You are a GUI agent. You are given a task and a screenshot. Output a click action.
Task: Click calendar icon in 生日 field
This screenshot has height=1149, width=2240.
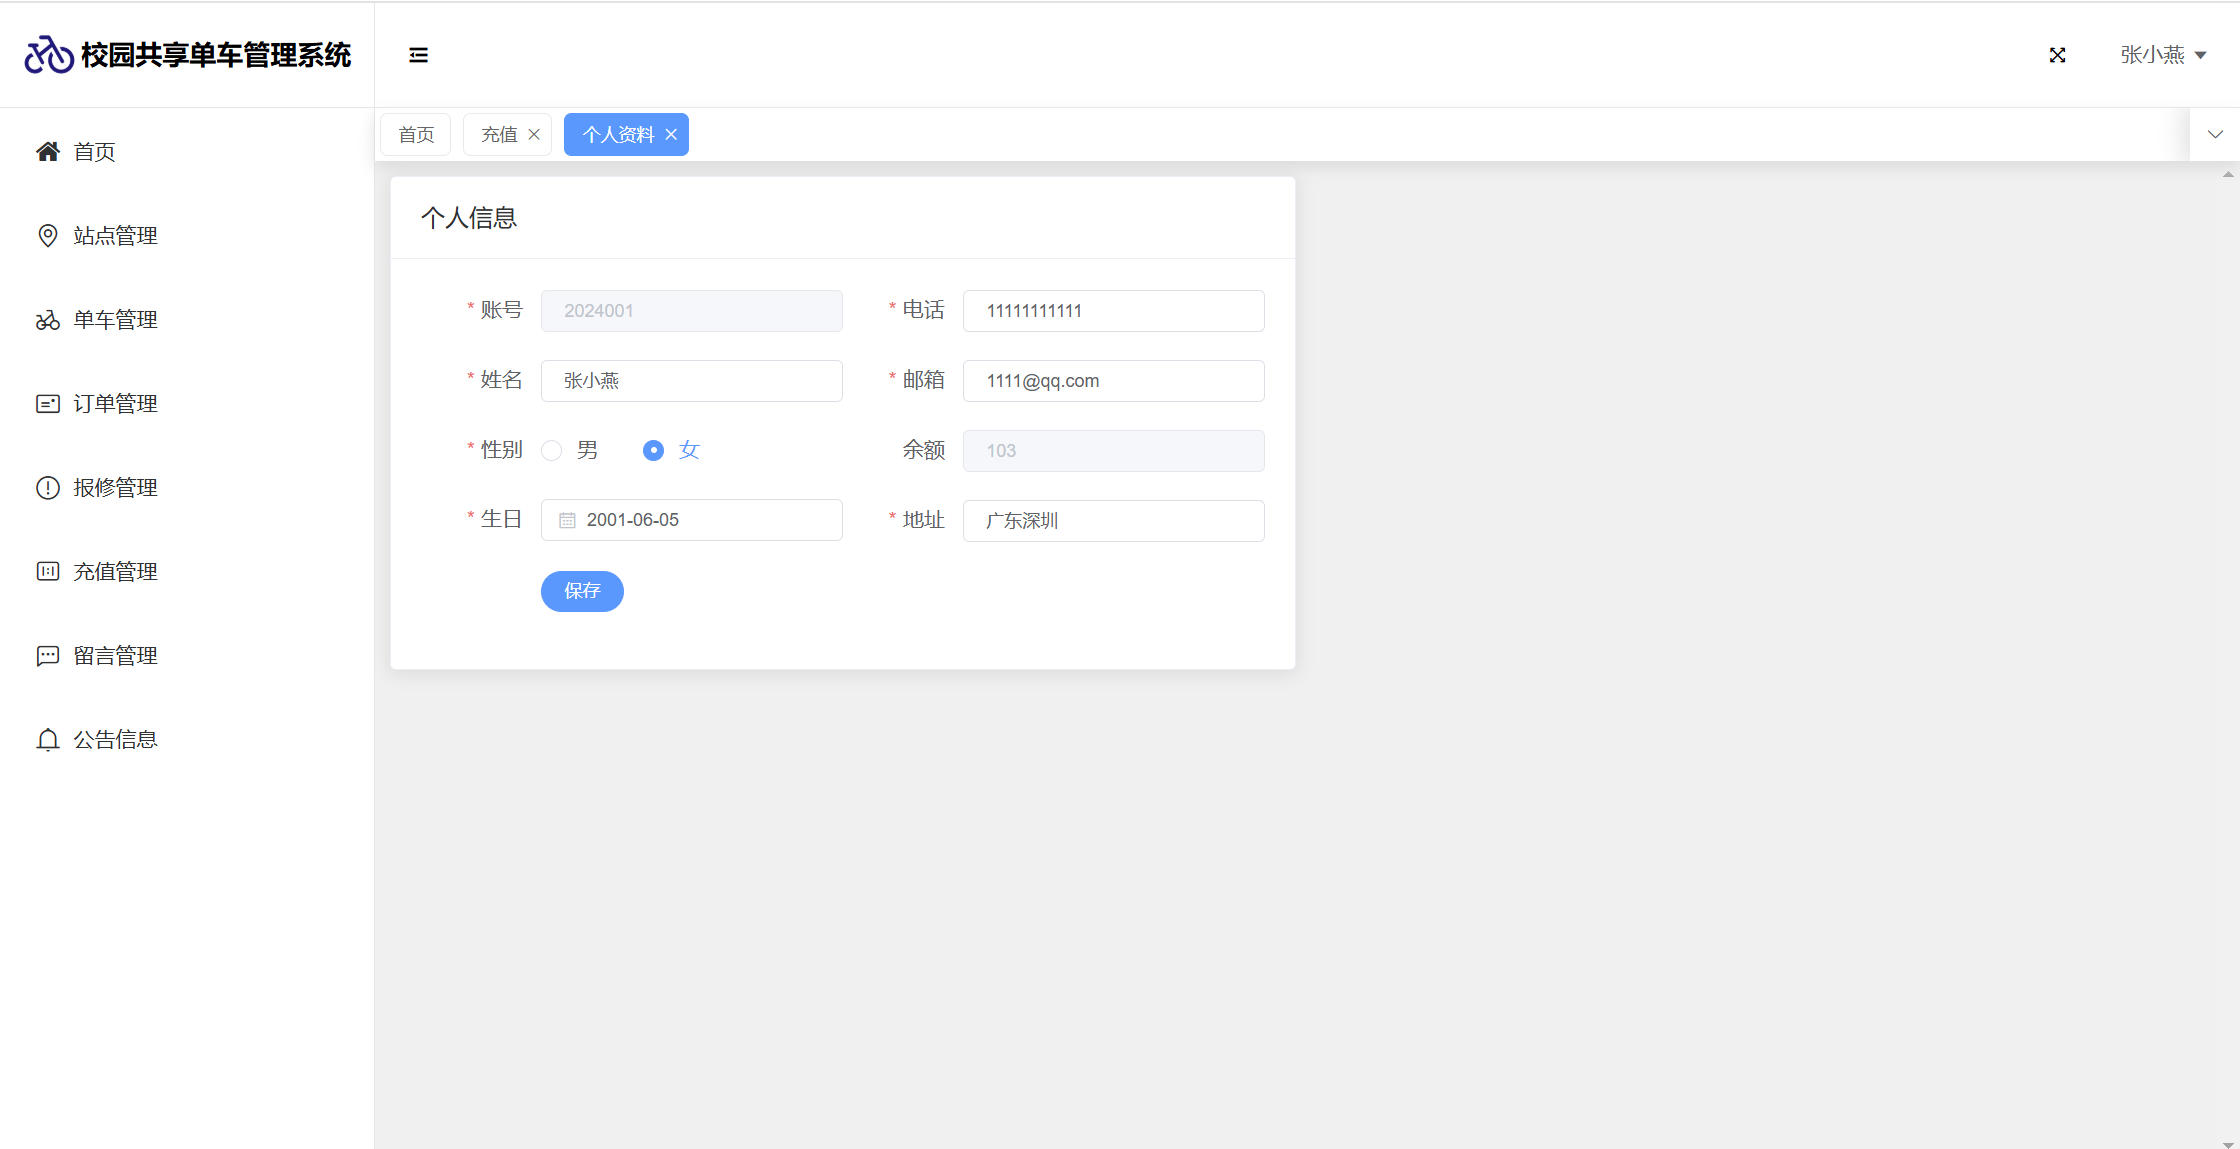click(567, 520)
